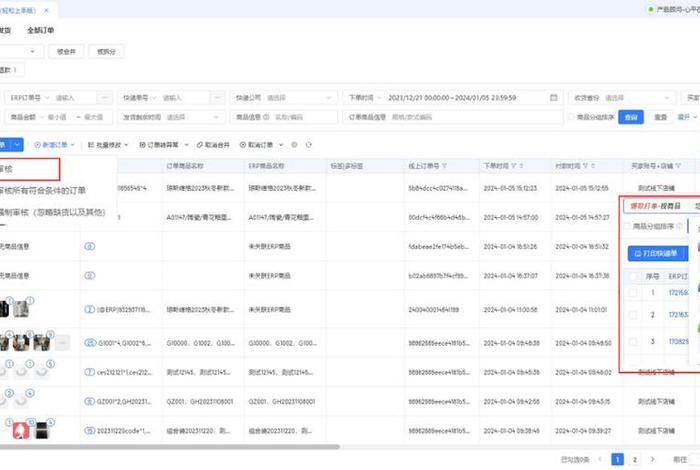Click the calendar icon in date range

point(554,97)
